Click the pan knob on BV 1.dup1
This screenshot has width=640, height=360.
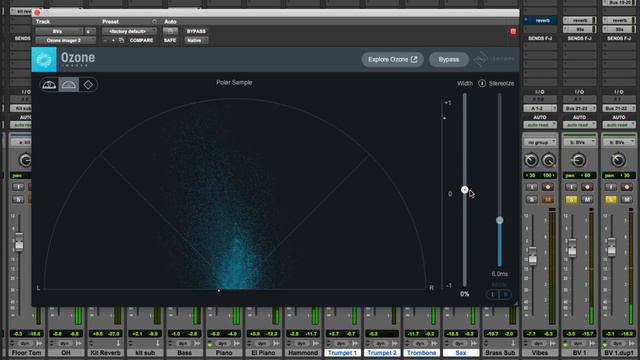point(618,160)
